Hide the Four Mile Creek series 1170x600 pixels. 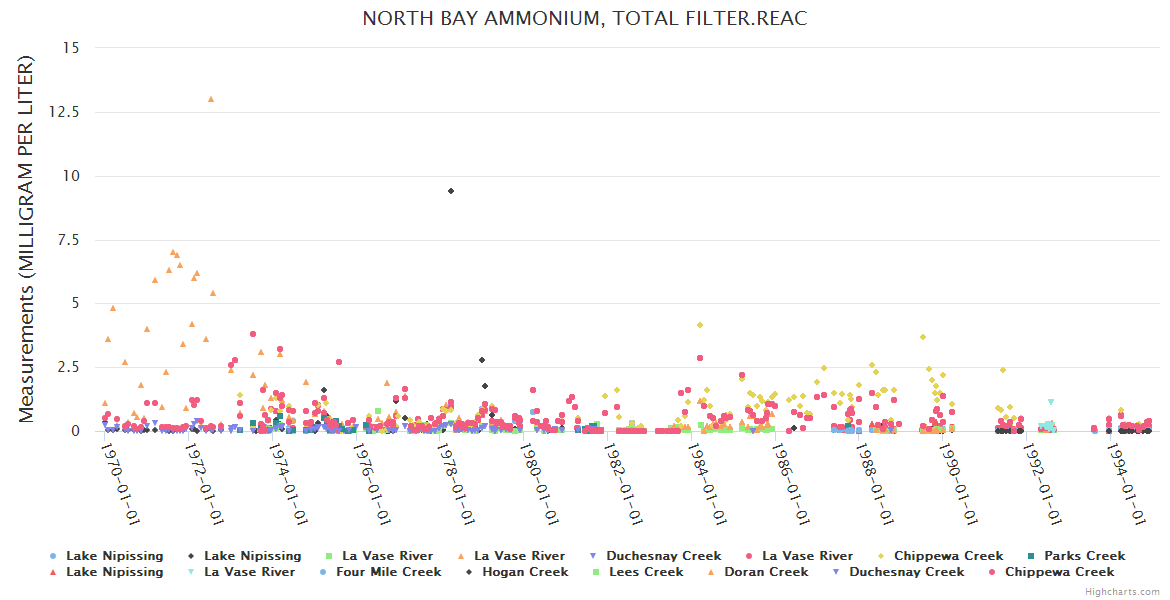tap(388, 572)
